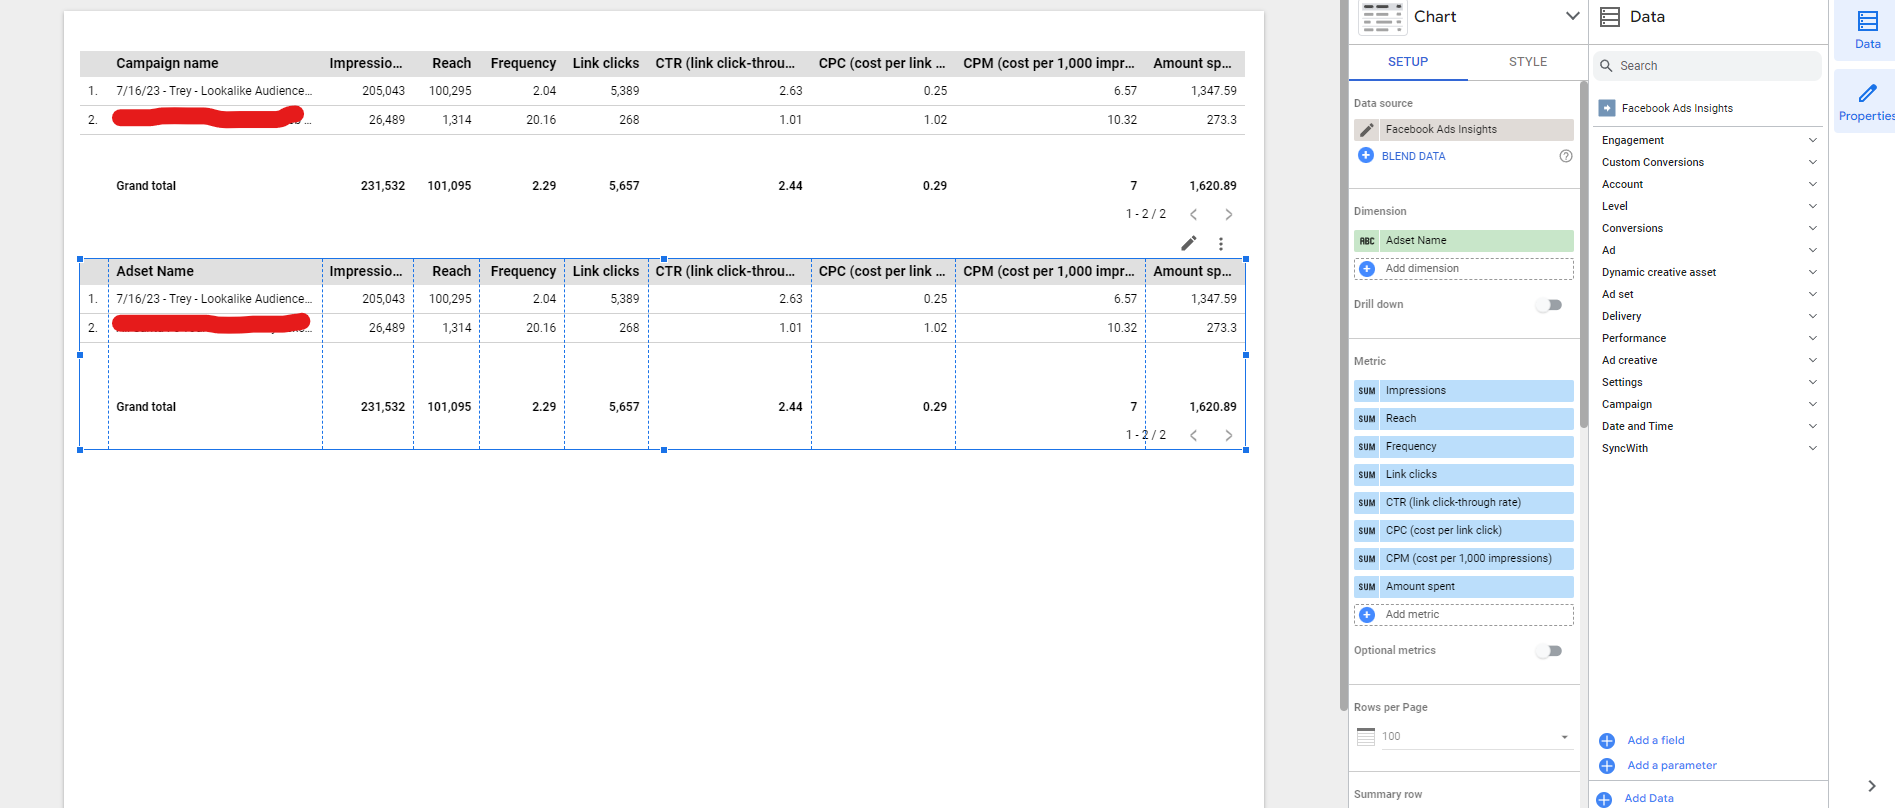1895x808 pixels.
Task: Switch to the STYLE tab
Action: tap(1527, 62)
